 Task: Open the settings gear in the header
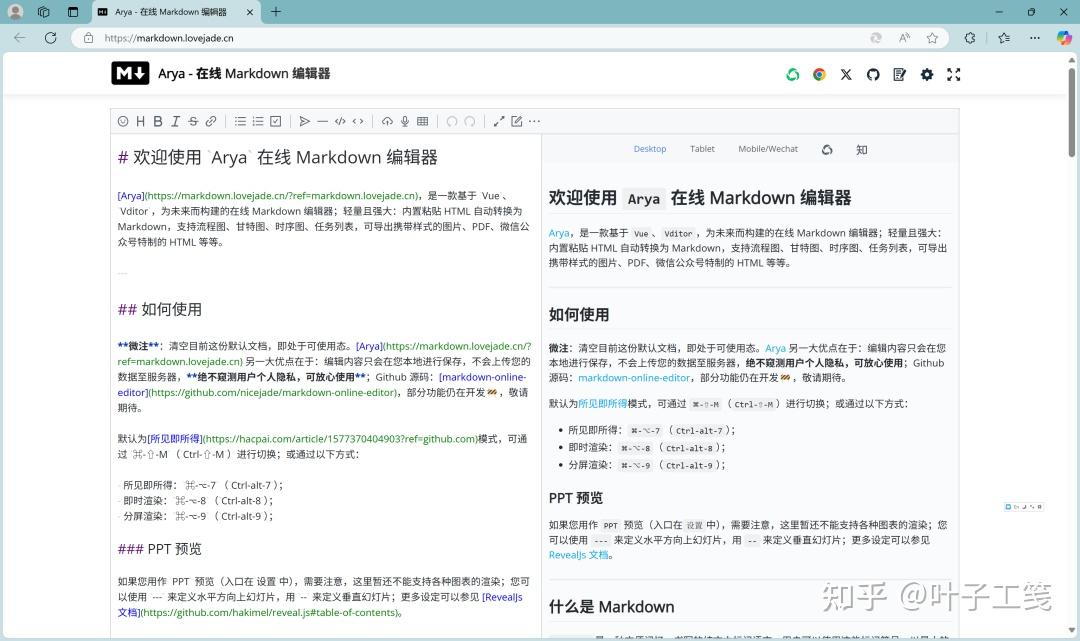click(x=927, y=74)
